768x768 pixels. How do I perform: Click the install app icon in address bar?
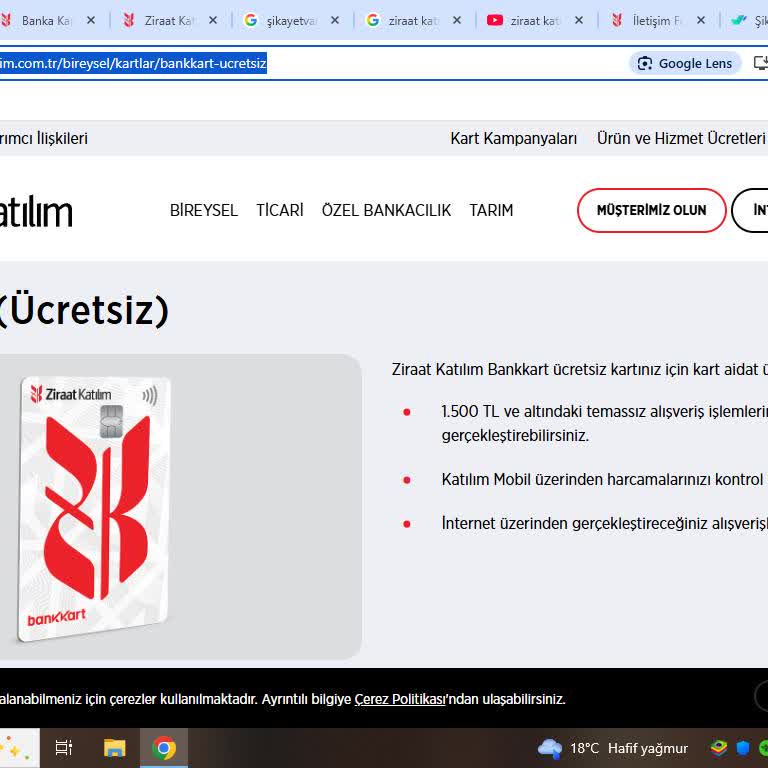(x=761, y=63)
